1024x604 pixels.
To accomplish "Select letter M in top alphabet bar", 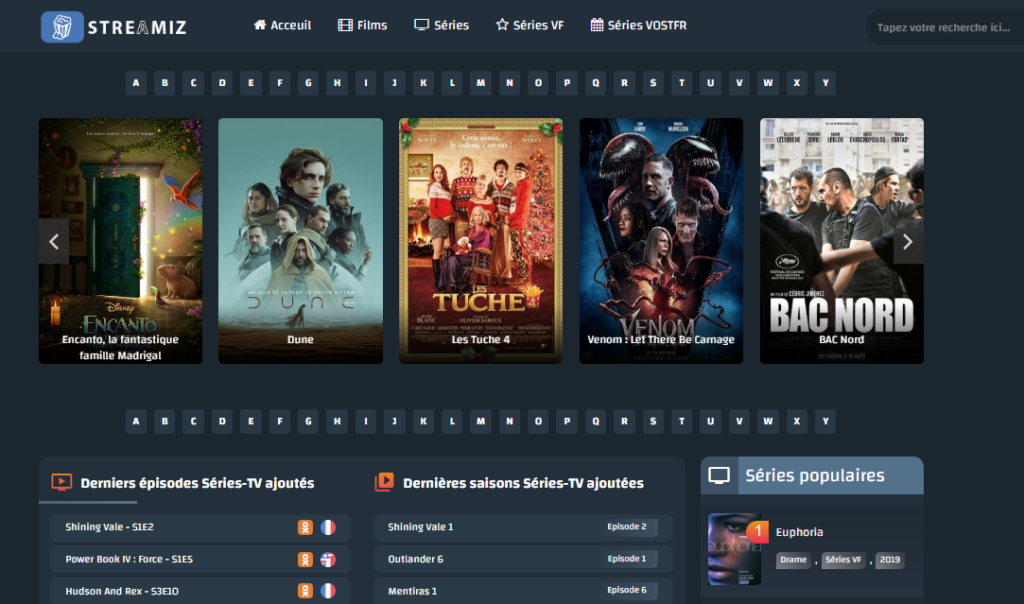I will pos(481,83).
